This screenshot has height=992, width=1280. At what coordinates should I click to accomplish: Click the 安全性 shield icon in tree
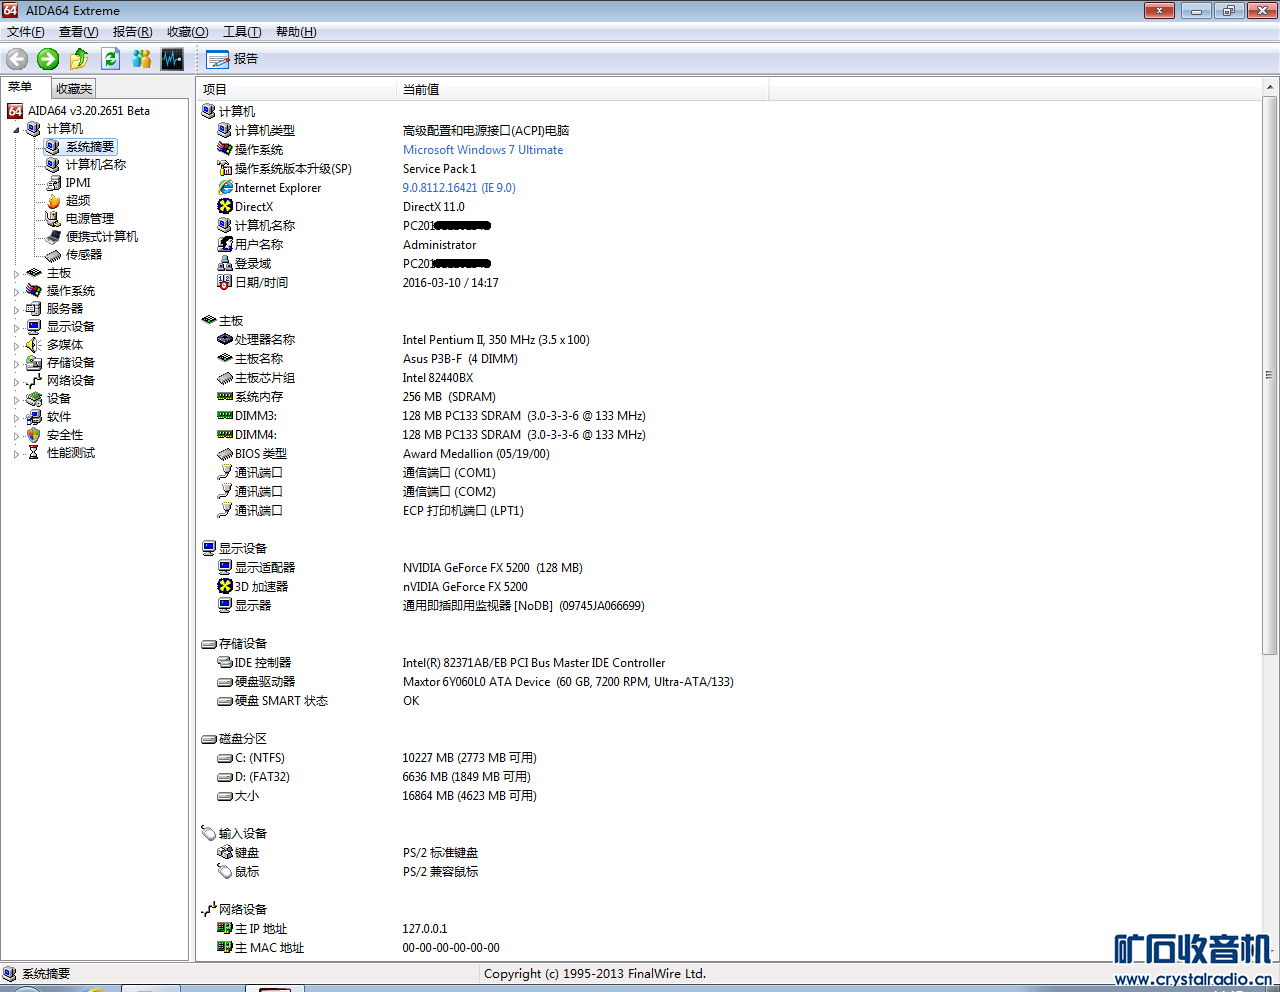34,435
